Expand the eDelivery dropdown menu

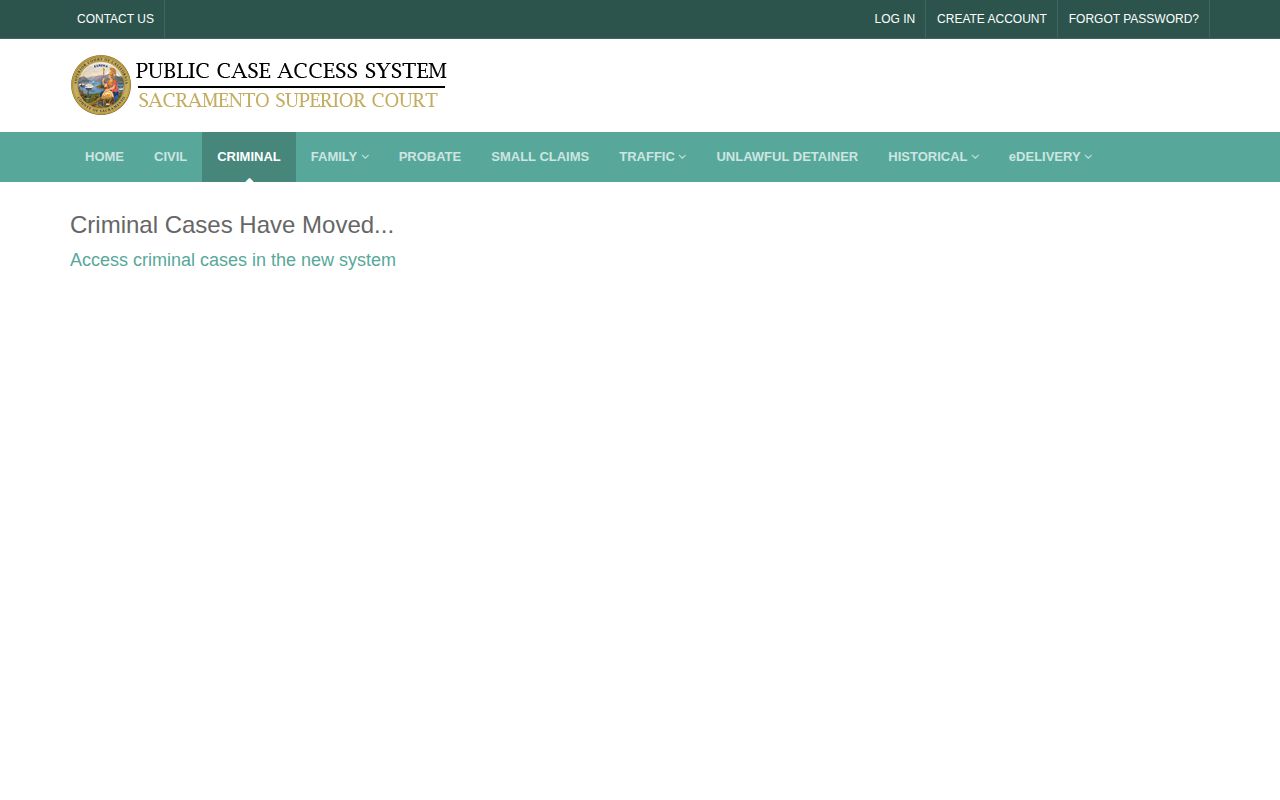[1050, 157]
